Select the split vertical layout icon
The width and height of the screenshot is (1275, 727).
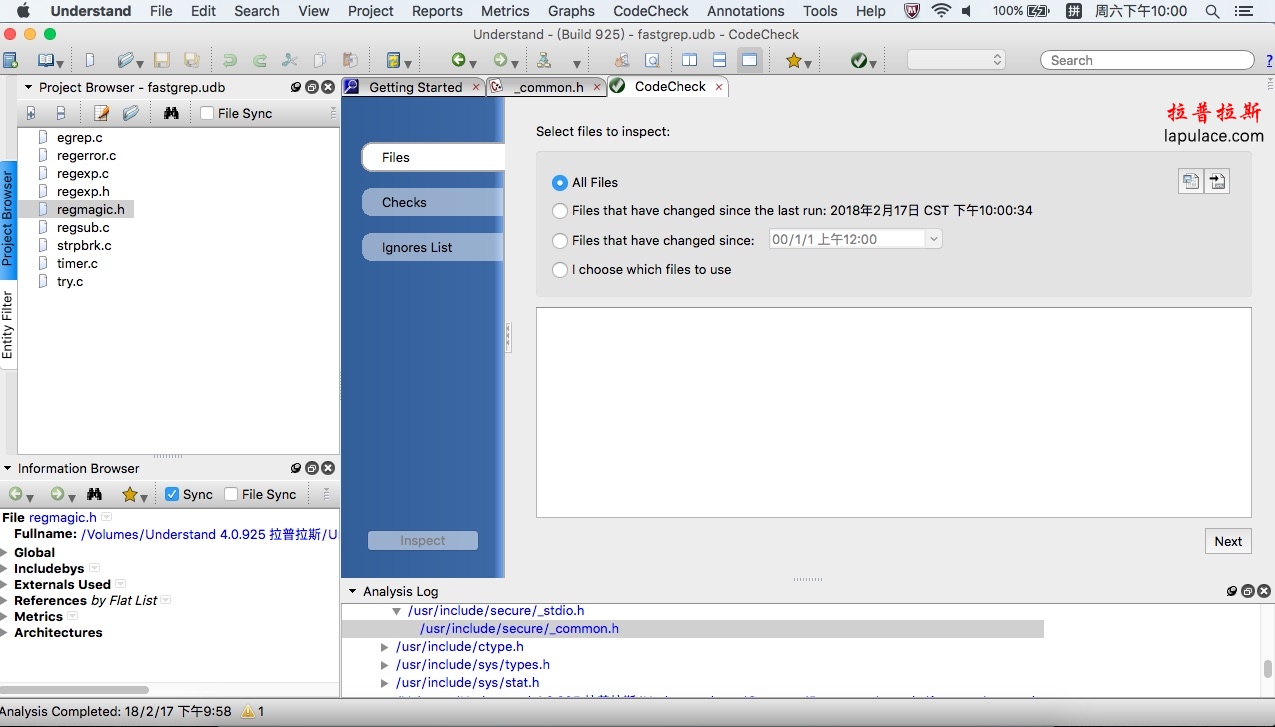(x=689, y=60)
